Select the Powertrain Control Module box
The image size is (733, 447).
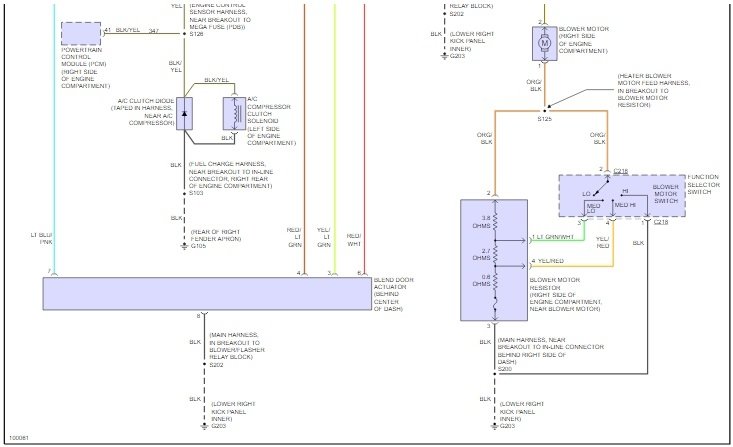coord(81,34)
